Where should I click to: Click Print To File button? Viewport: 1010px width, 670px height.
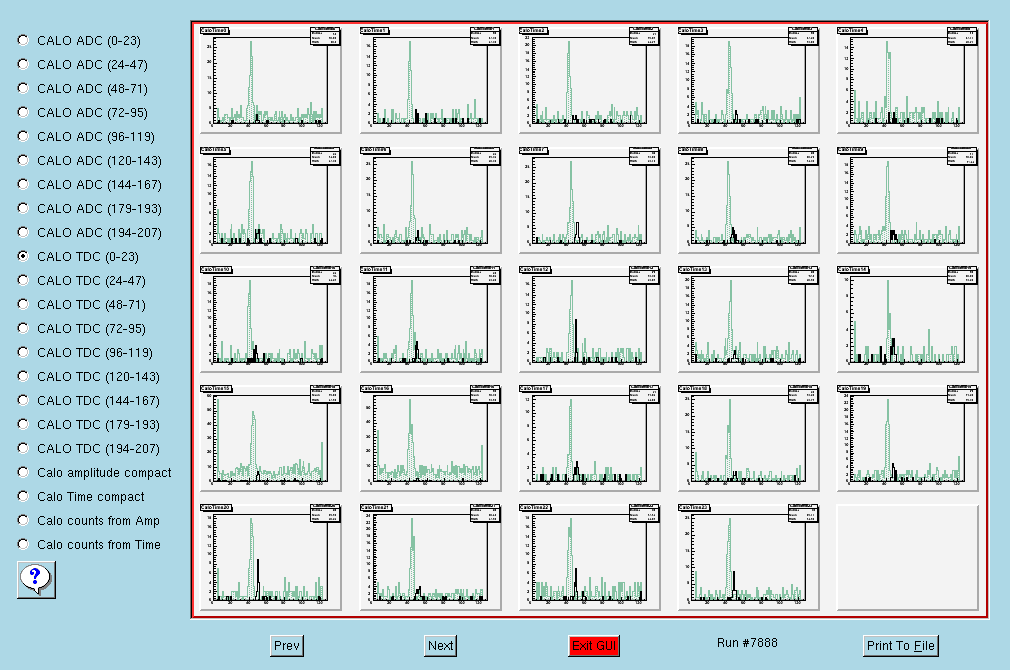[900, 646]
